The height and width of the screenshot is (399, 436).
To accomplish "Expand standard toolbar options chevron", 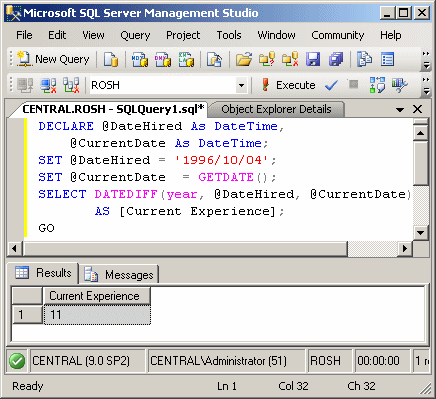I will point(426,59).
